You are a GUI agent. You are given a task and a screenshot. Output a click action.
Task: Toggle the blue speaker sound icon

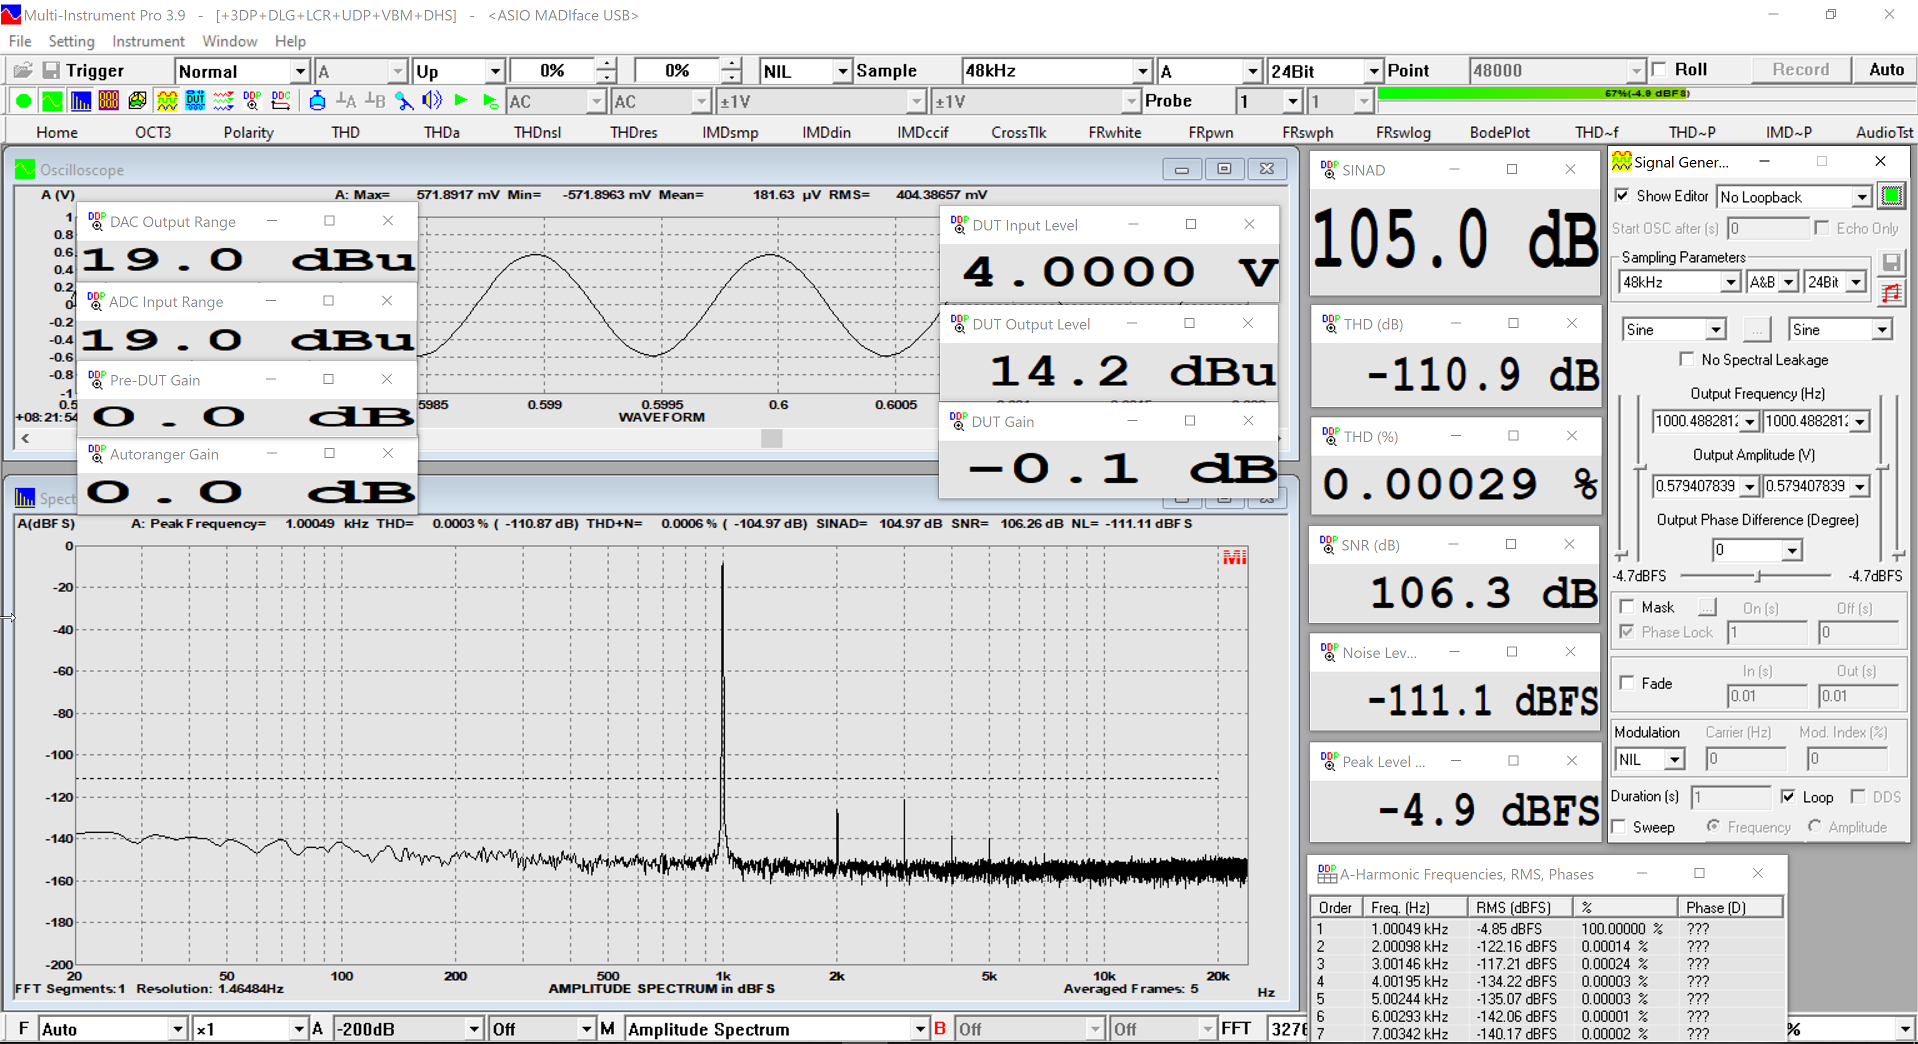coord(432,101)
